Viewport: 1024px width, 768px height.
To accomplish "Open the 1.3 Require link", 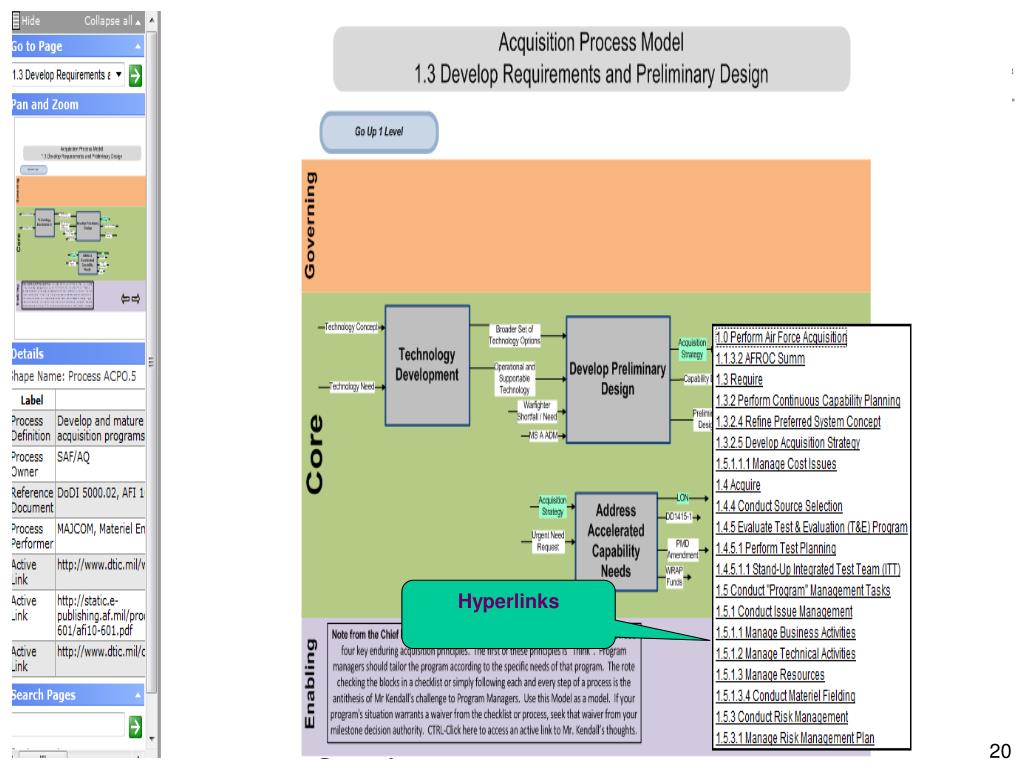I will [x=739, y=379].
